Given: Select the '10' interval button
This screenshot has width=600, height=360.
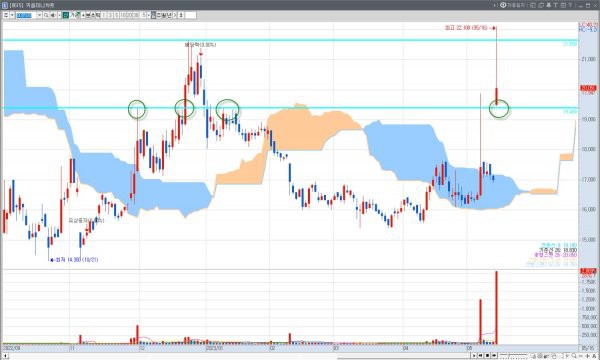Looking at the screenshot, I should pos(122,15).
